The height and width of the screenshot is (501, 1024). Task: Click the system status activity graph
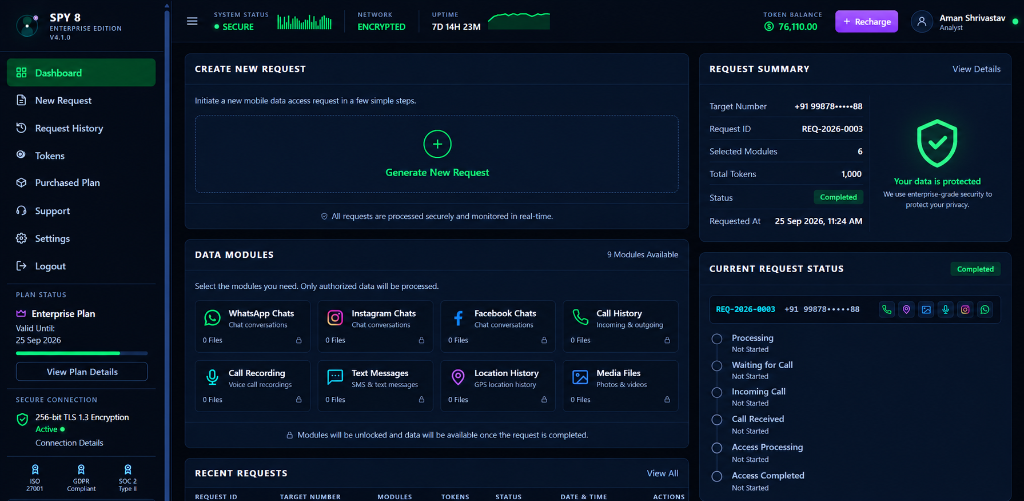(306, 22)
